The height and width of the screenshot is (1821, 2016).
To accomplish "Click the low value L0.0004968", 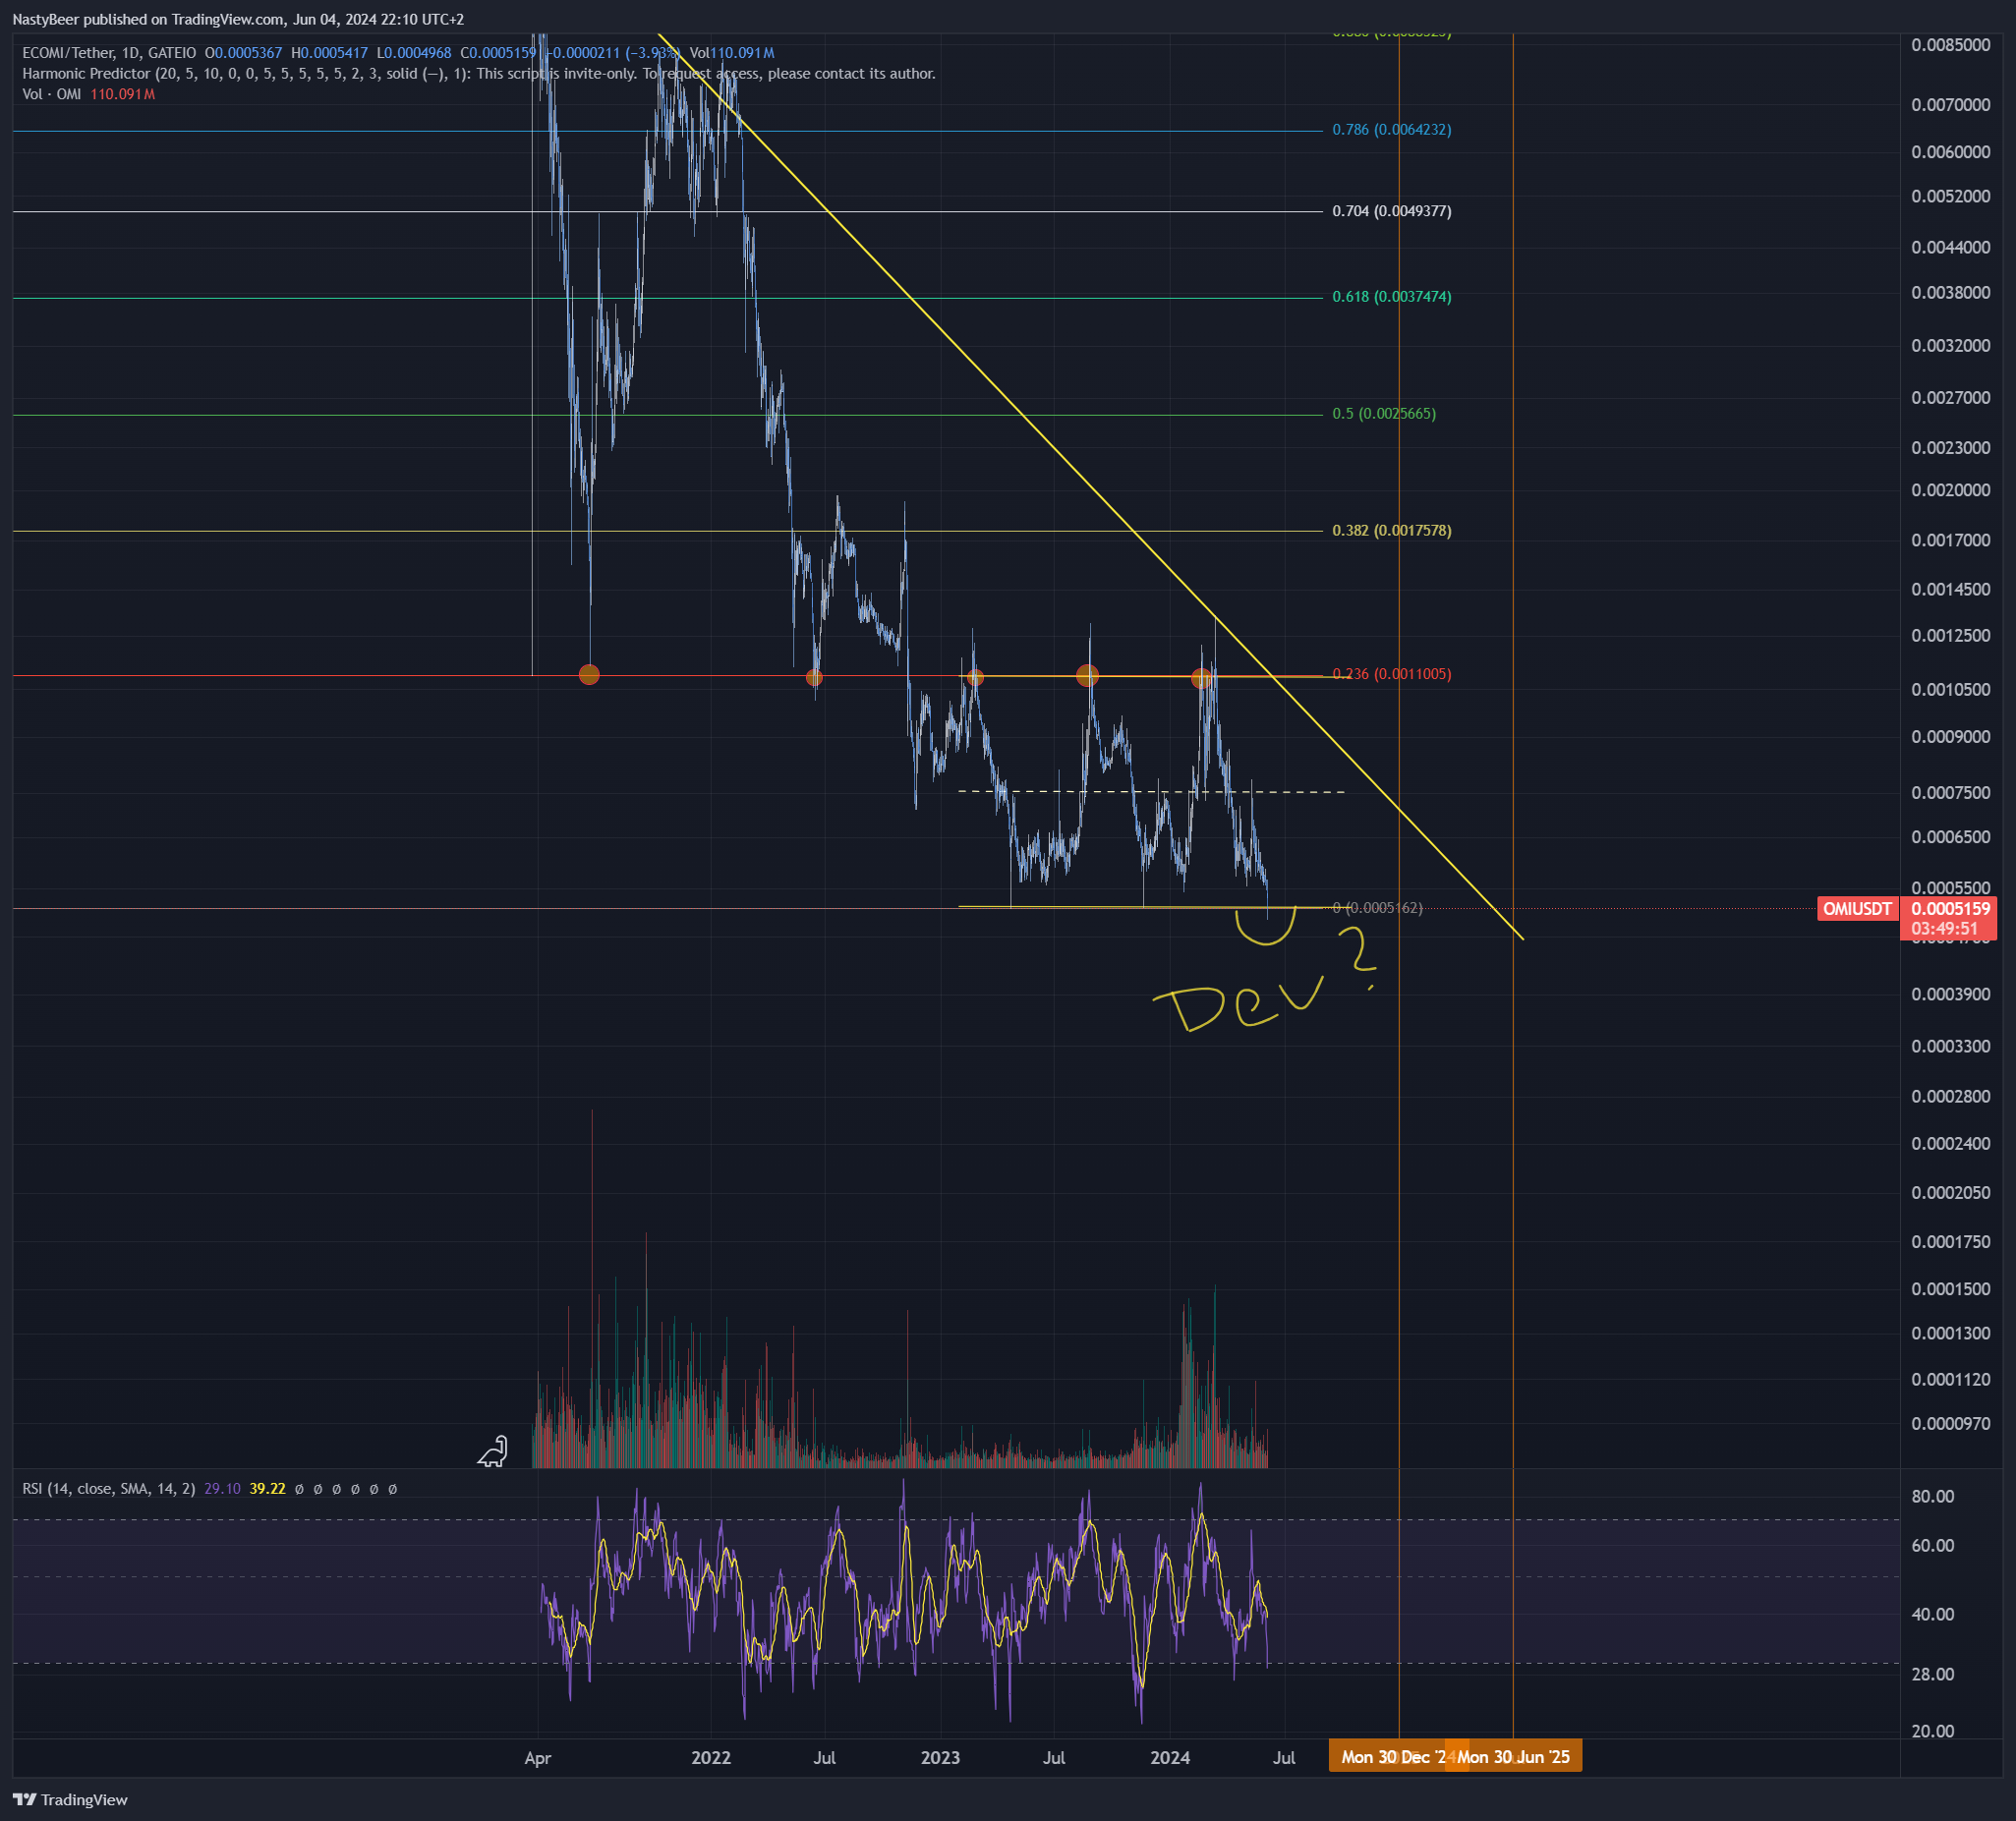I will coord(413,53).
